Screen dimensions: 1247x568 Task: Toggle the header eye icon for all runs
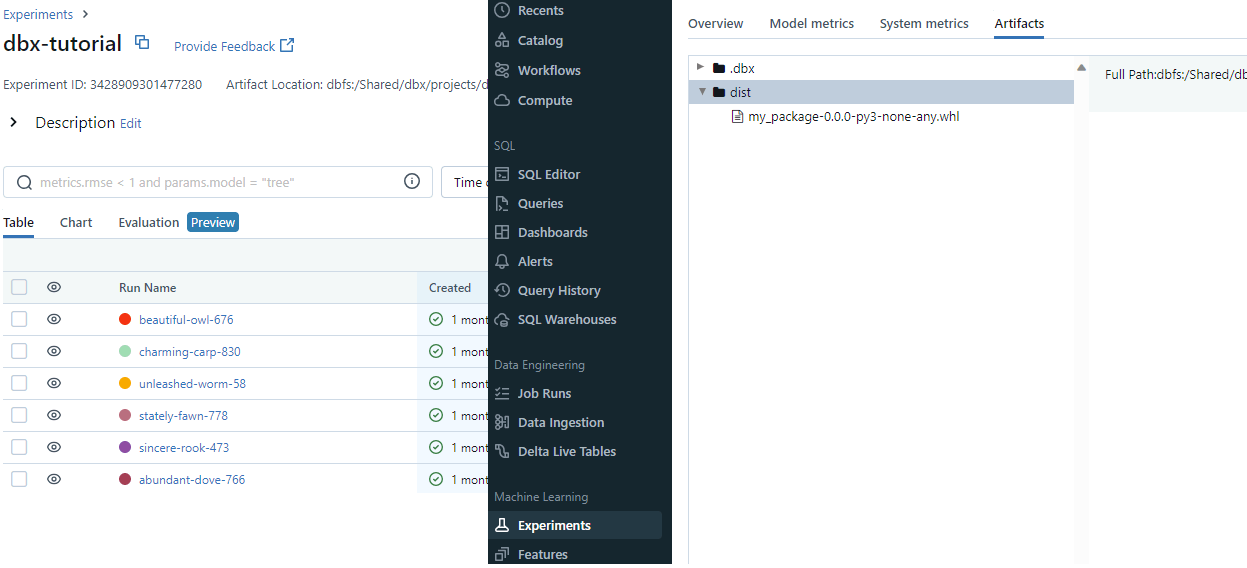54,287
